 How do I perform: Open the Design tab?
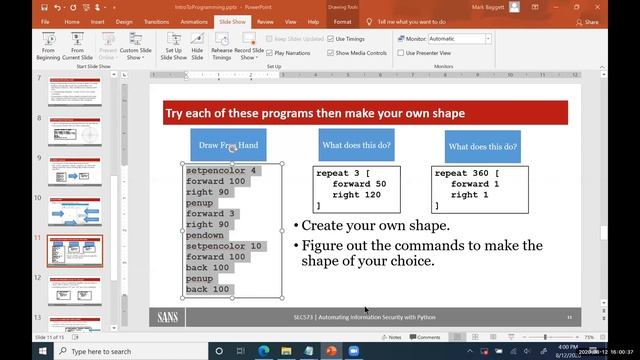pyautogui.click(x=124, y=22)
